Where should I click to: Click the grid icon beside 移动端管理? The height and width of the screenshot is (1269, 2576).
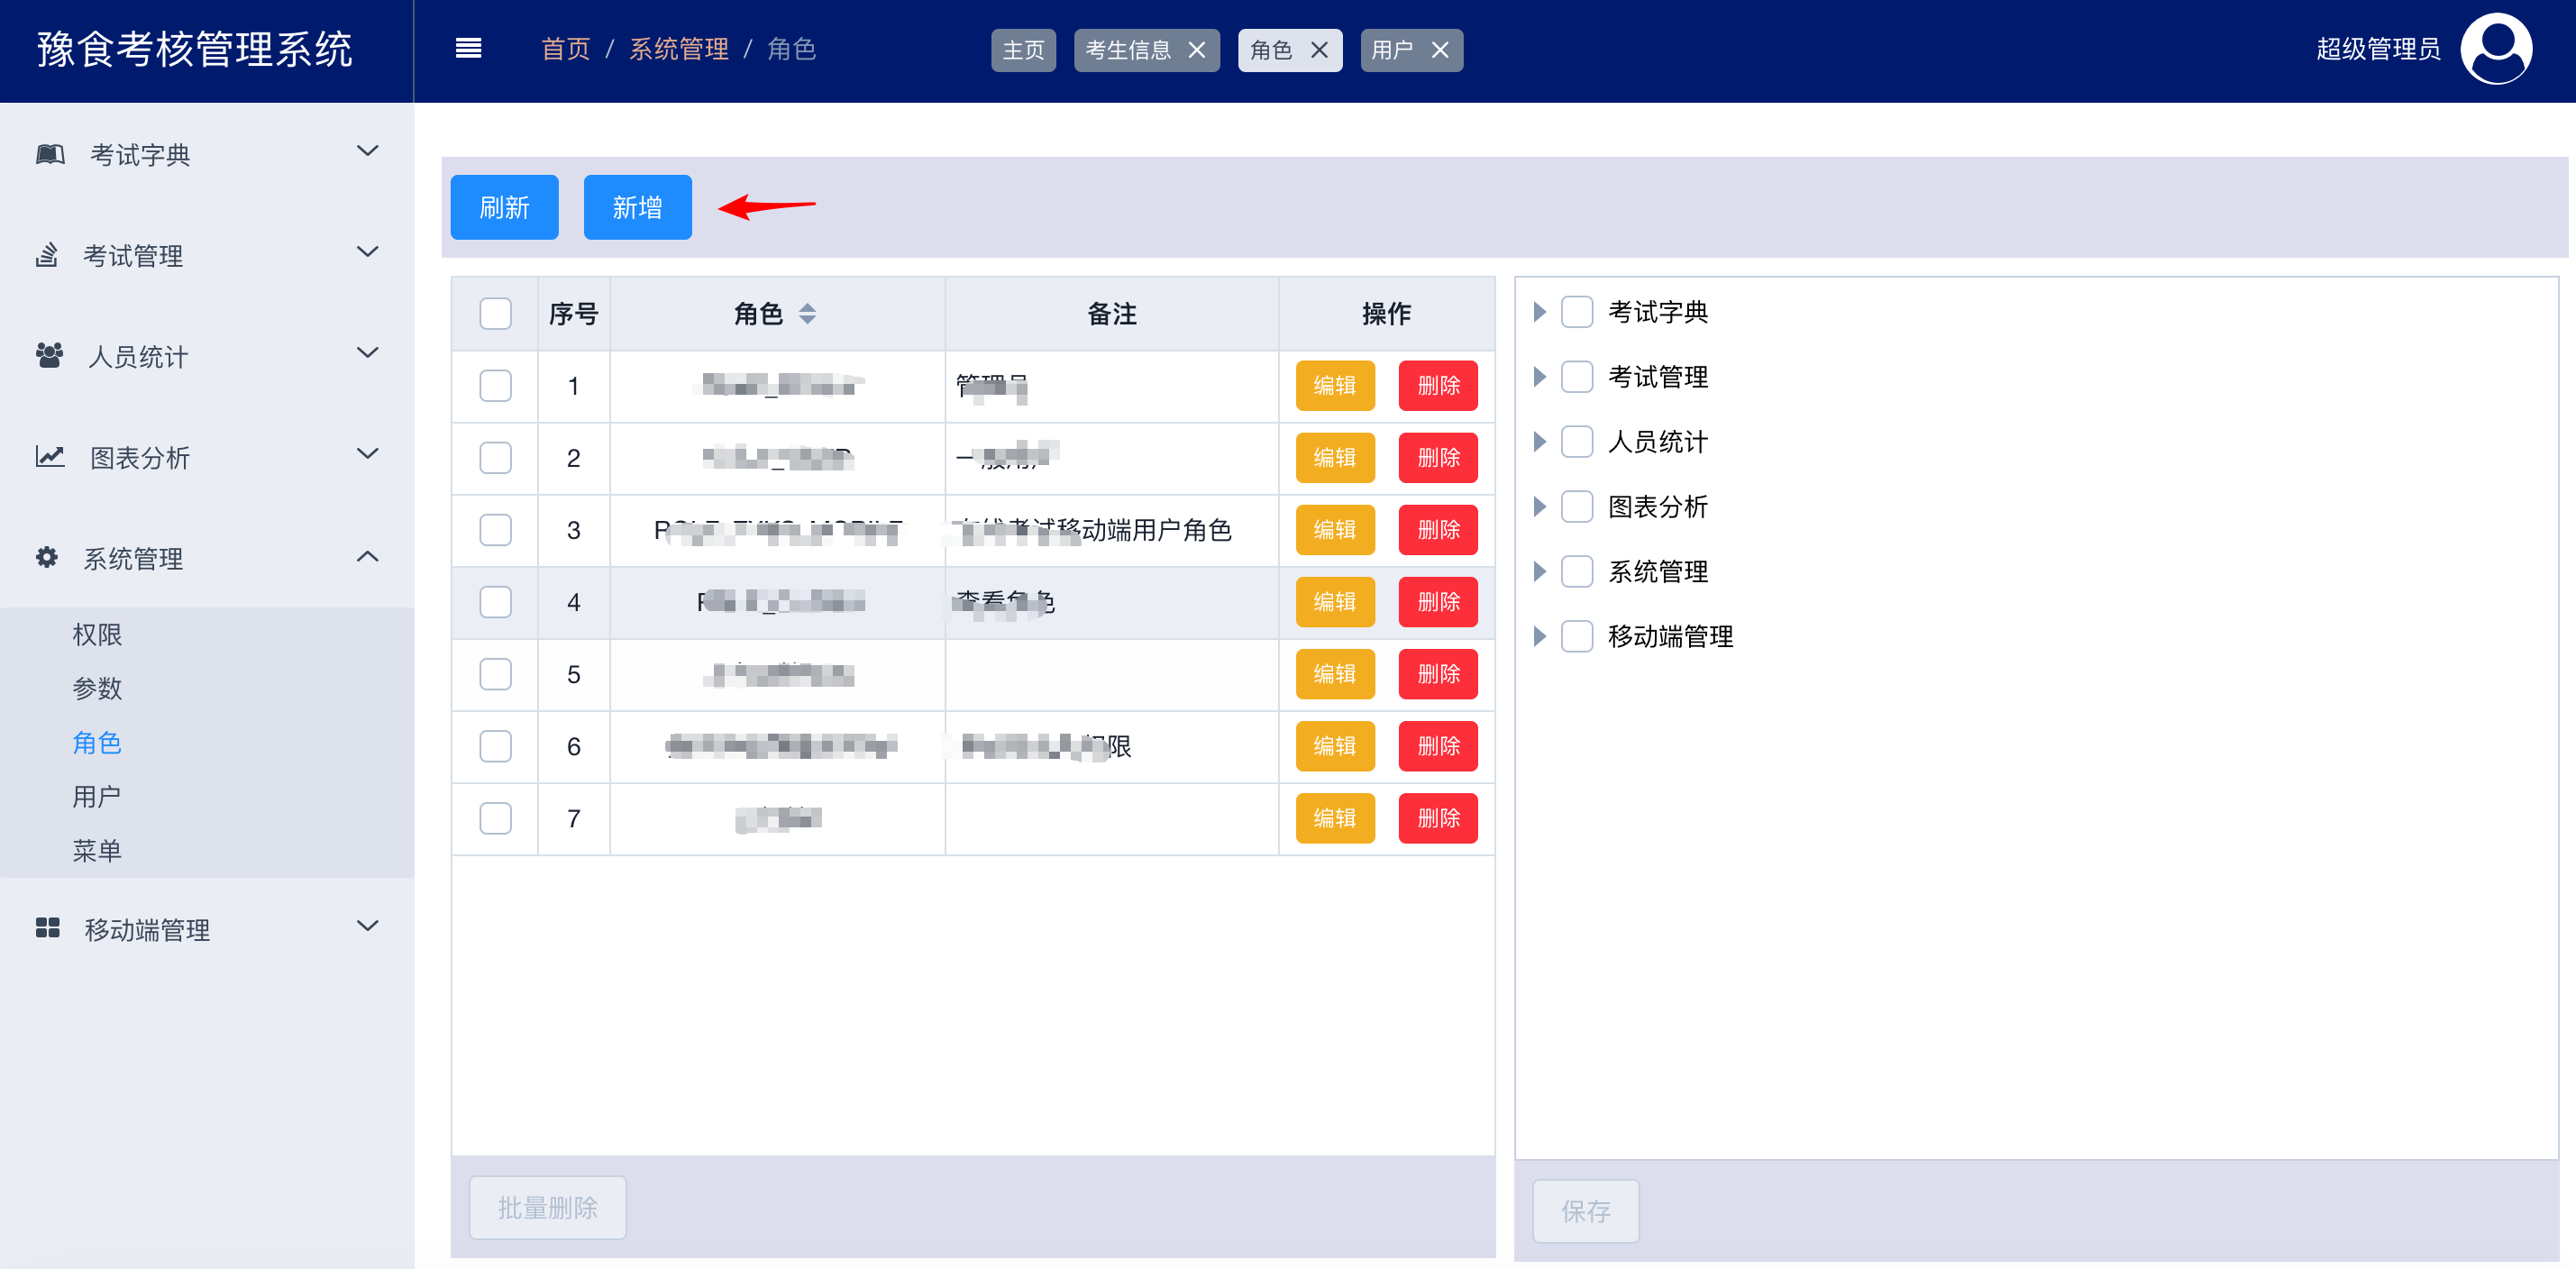click(x=48, y=928)
